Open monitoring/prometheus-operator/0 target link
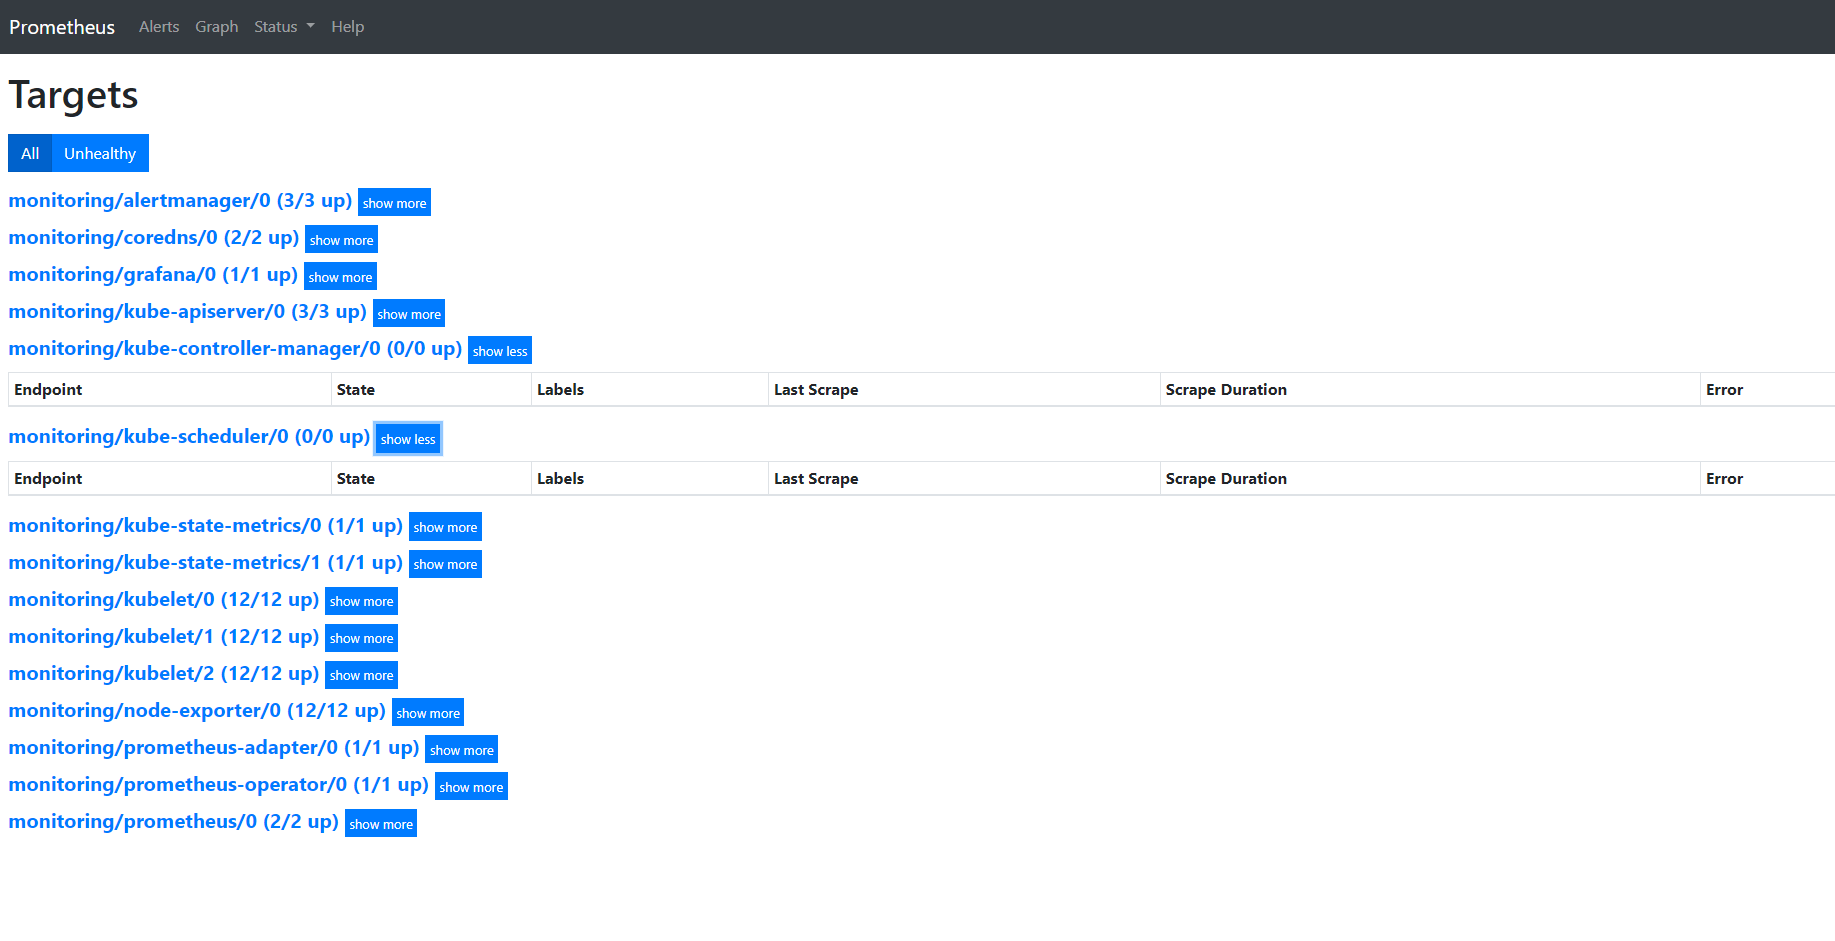Screen dimensions: 1835x941 pyautogui.click(x=218, y=784)
